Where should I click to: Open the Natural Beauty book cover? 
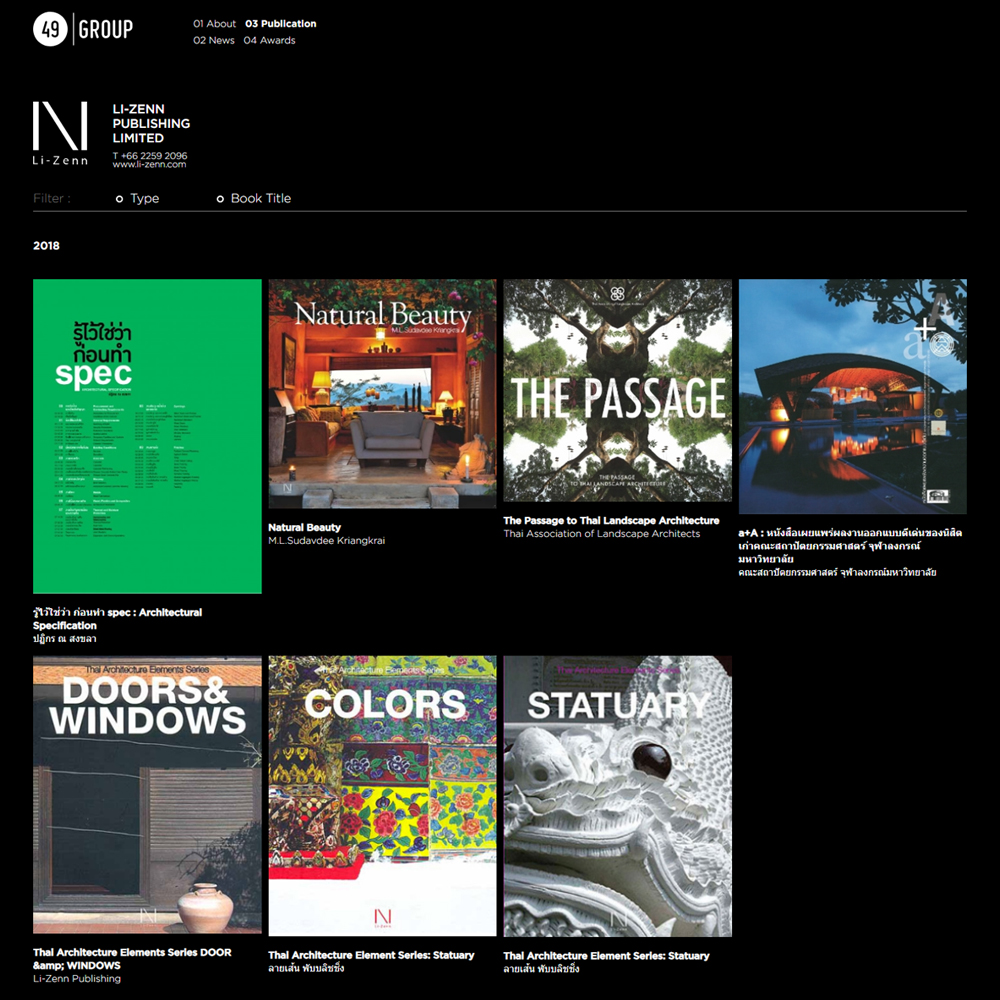[382, 394]
